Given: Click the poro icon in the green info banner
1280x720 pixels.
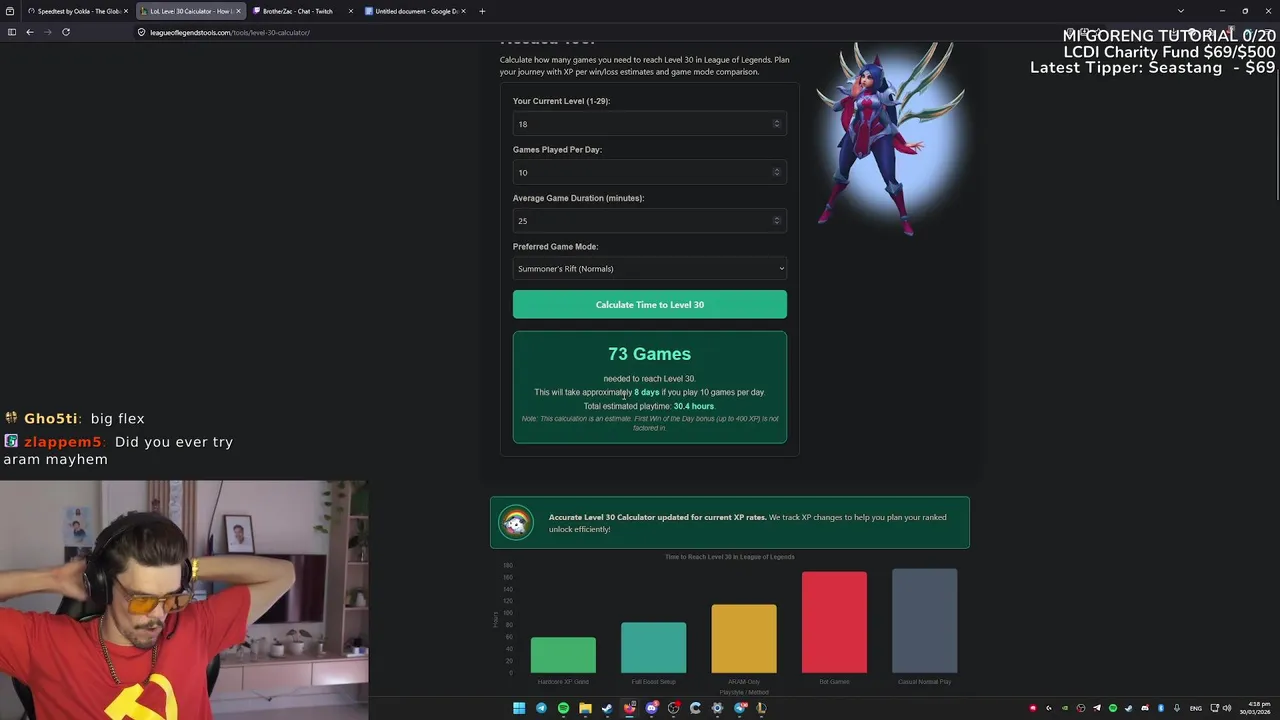Looking at the screenshot, I should click(516, 523).
